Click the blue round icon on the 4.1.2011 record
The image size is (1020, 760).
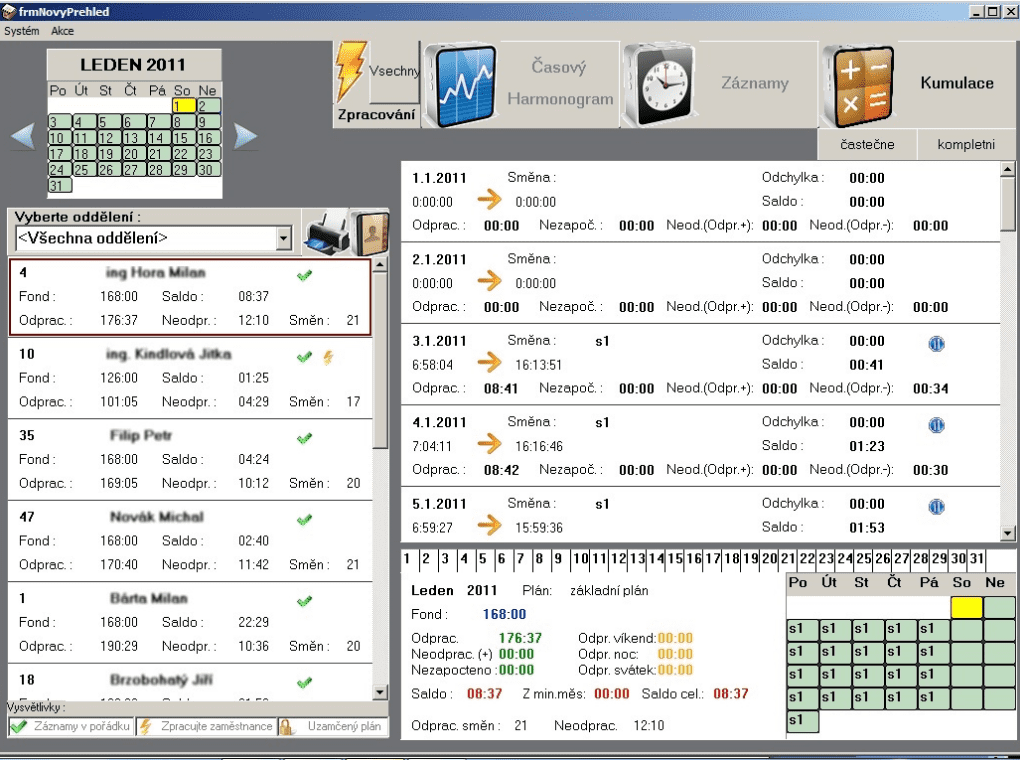(936, 425)
